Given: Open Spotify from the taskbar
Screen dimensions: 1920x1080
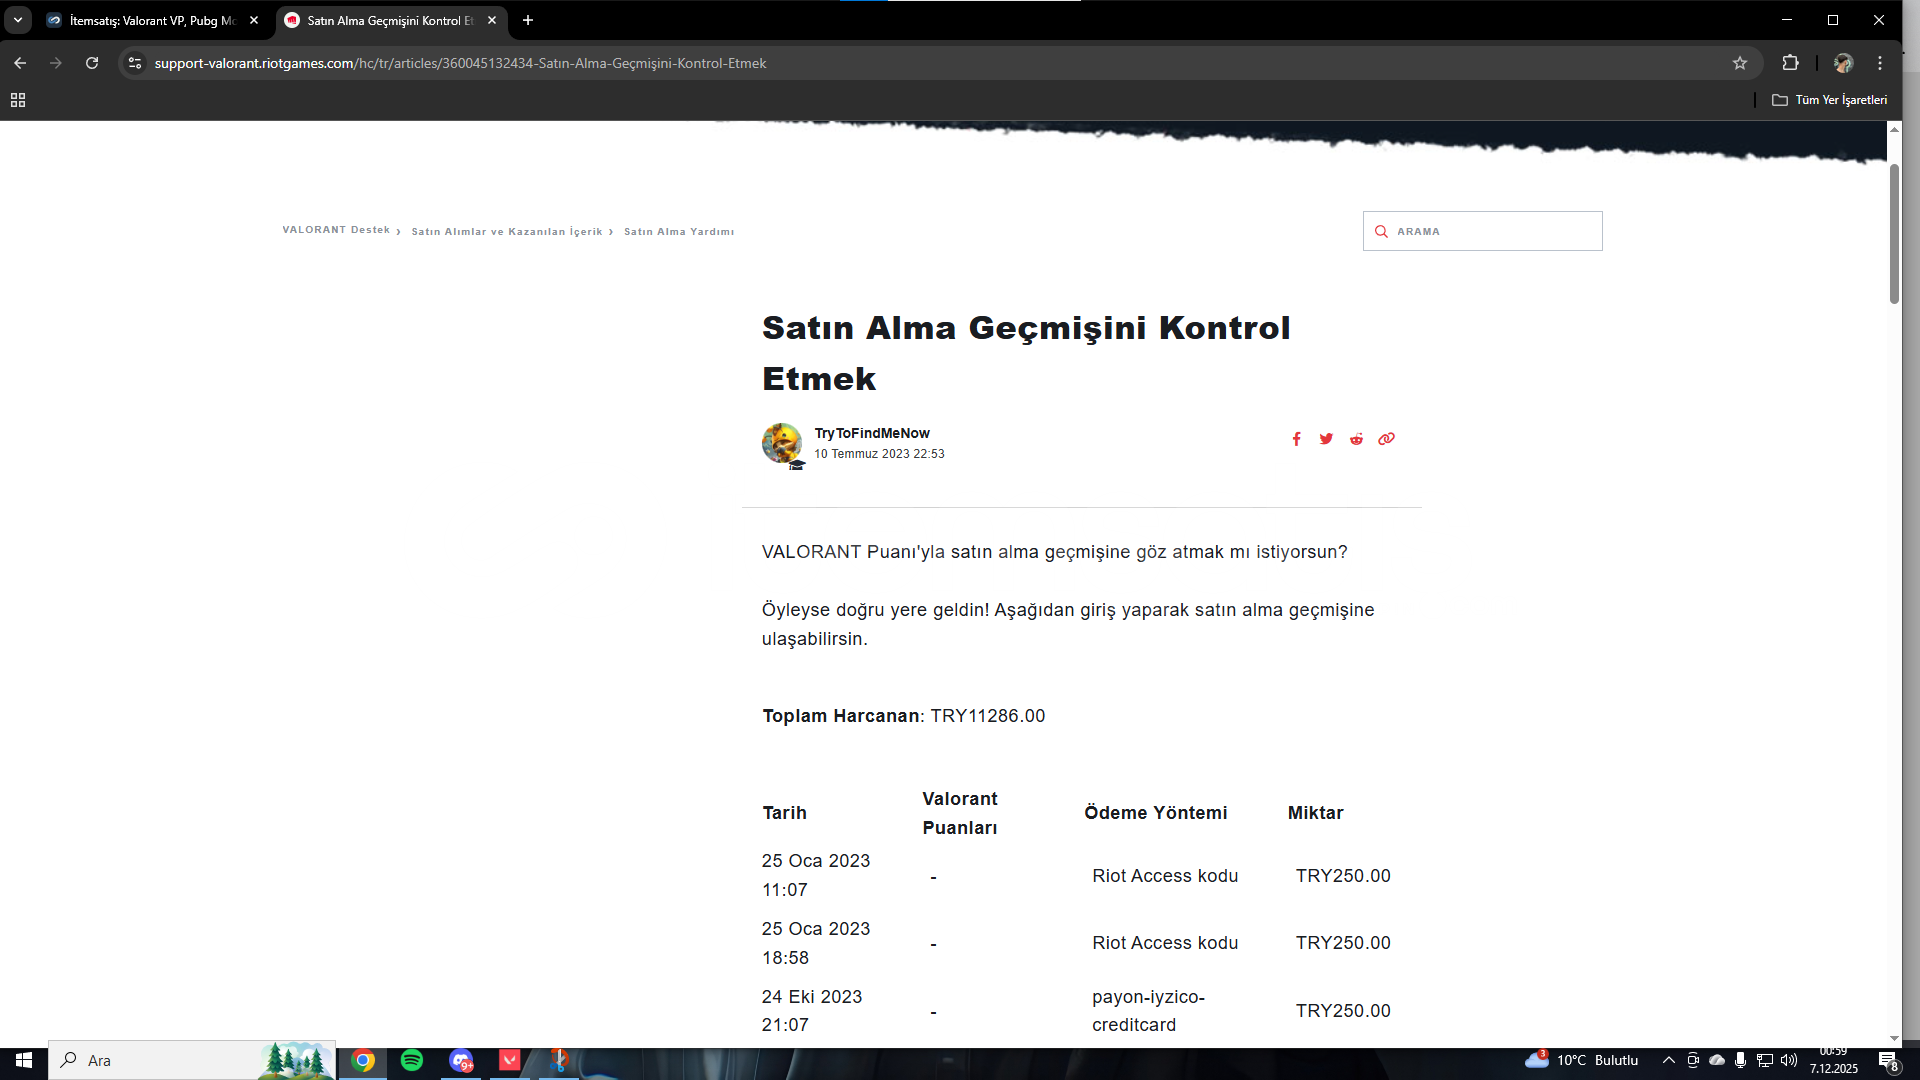Looking at the screenshot, I should [x=411, y=1060].
